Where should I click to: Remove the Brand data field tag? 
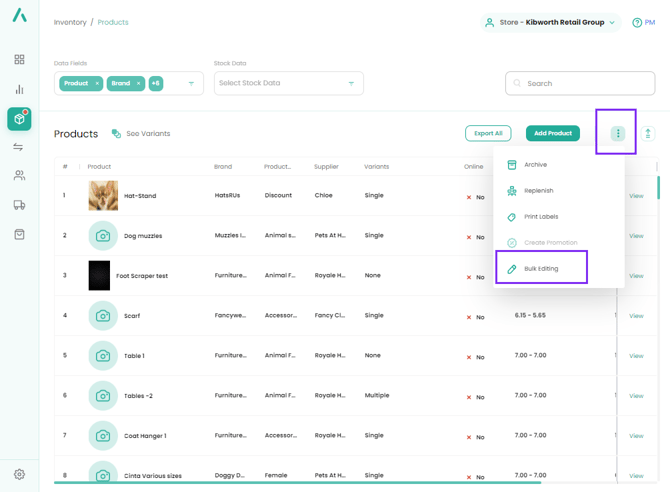pos(138,84)
